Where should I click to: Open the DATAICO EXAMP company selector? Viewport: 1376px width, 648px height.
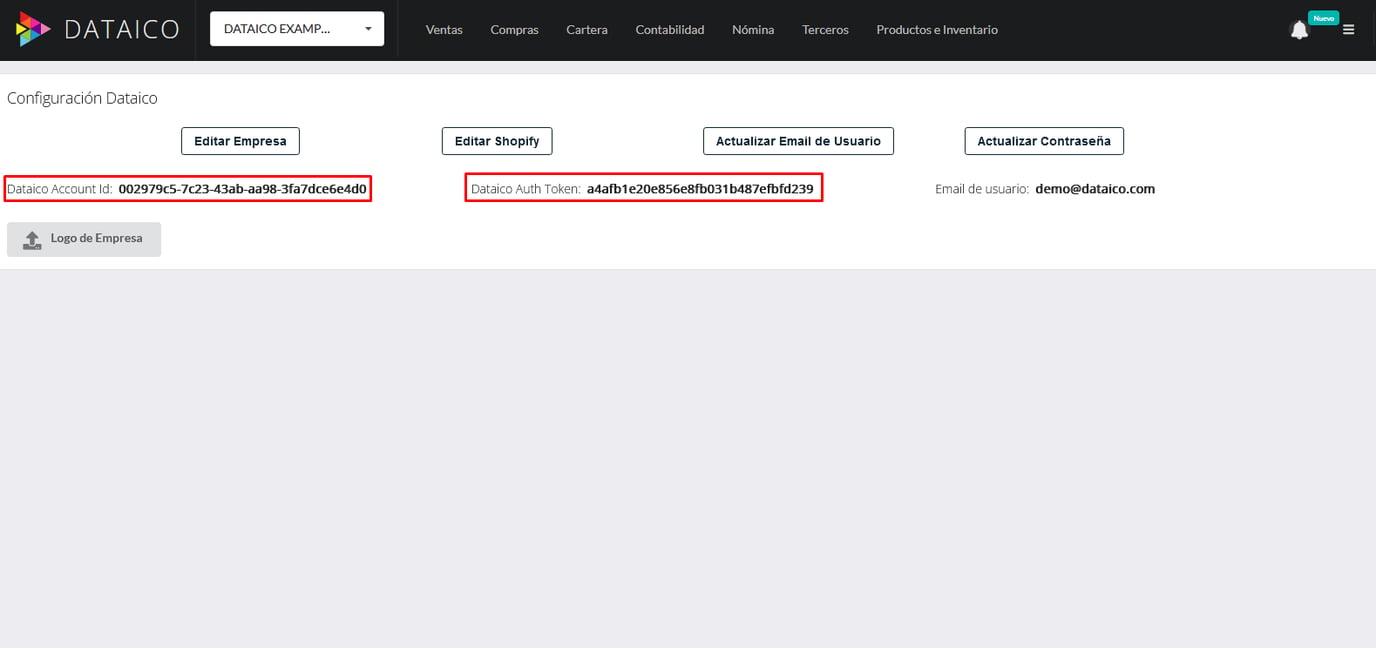click(290, 29)
